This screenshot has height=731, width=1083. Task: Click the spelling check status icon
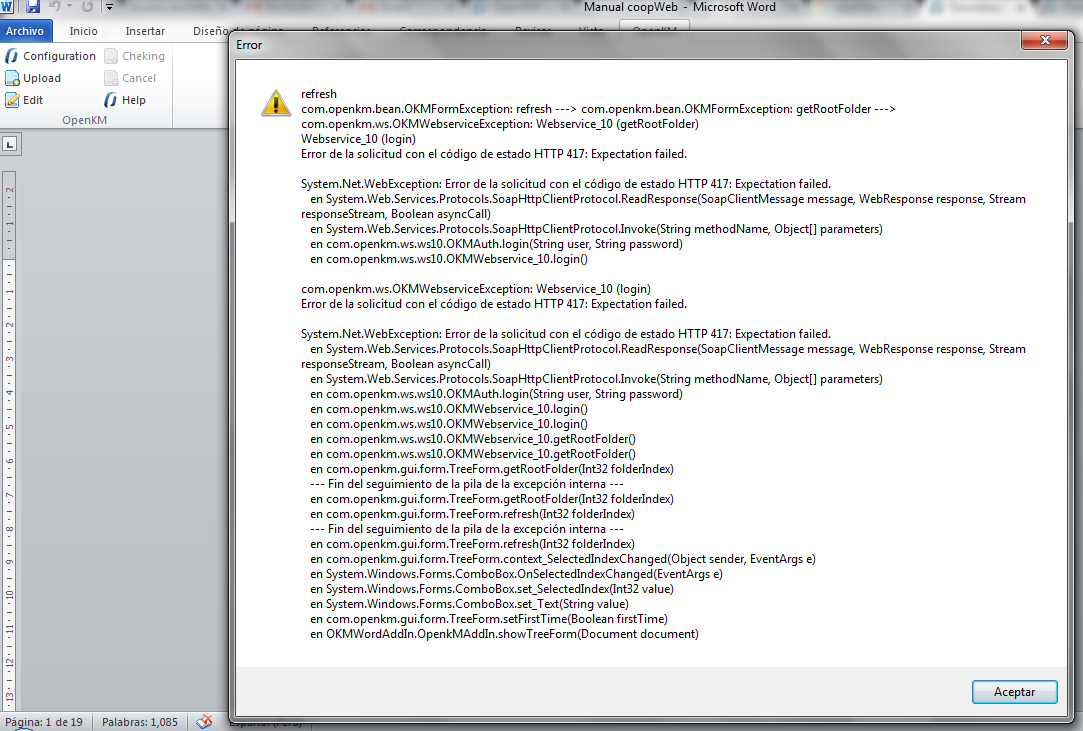(x=204, y=721)
